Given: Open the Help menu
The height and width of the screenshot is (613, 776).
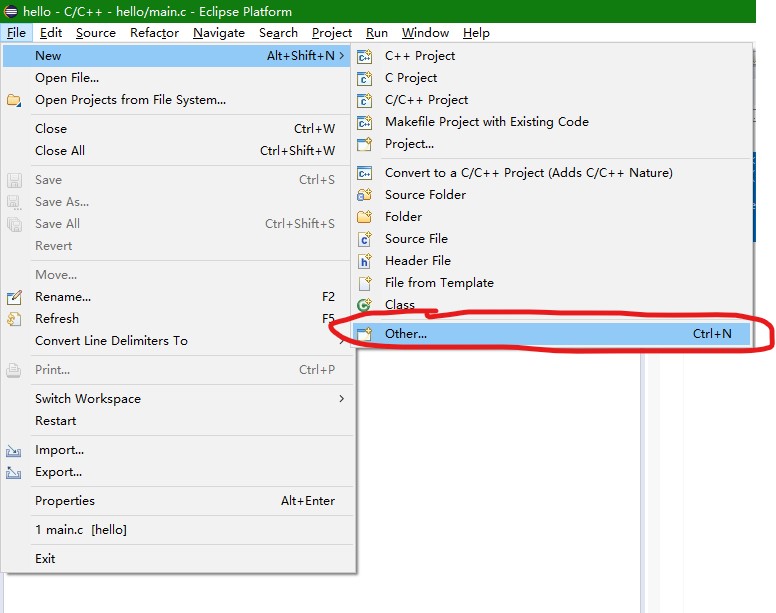Looking at the screenshot, I should point(476,33).
